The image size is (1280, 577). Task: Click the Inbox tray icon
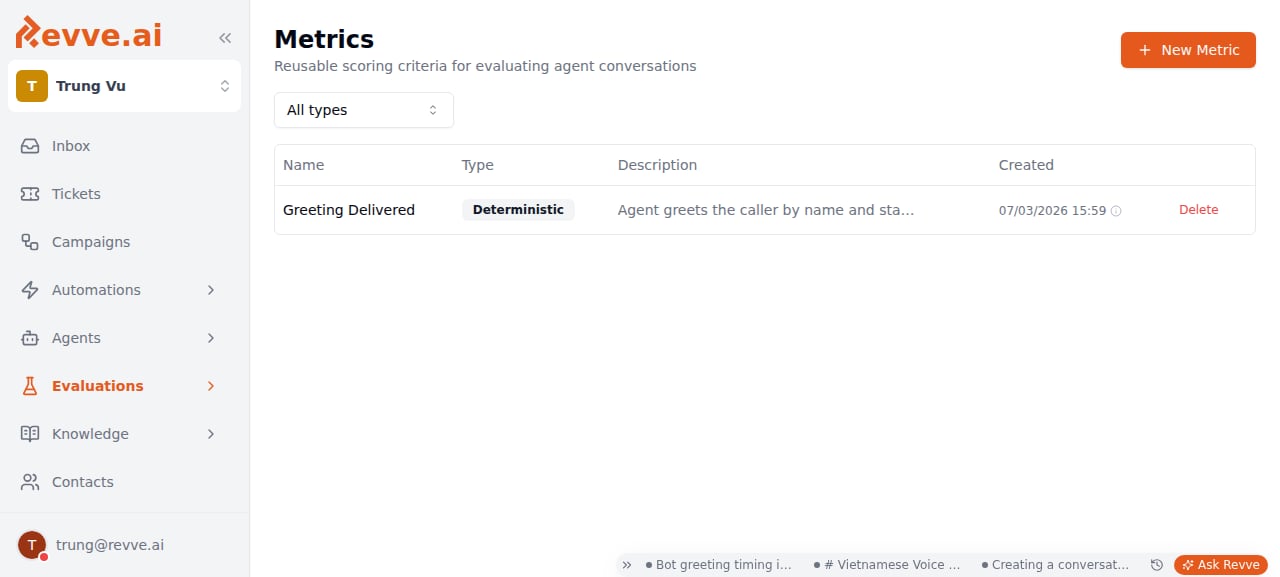pos(30,146)
